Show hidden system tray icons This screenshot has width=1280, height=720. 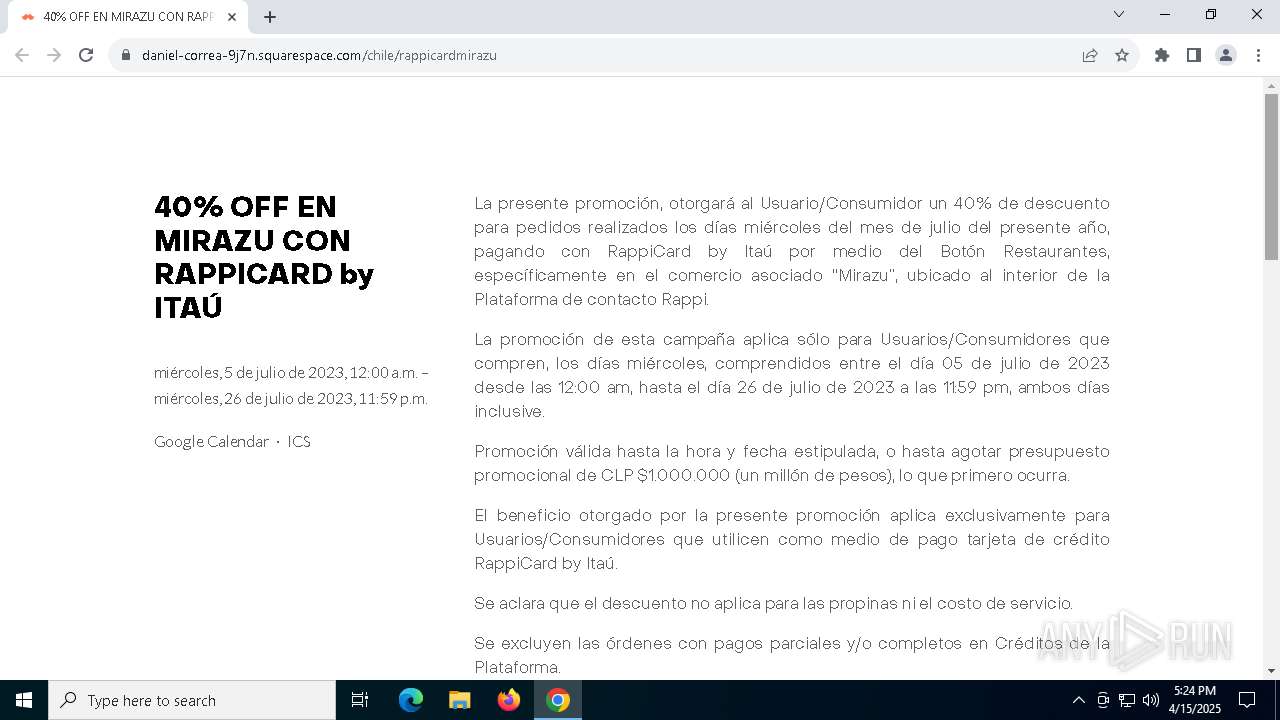coord(1078,700)
